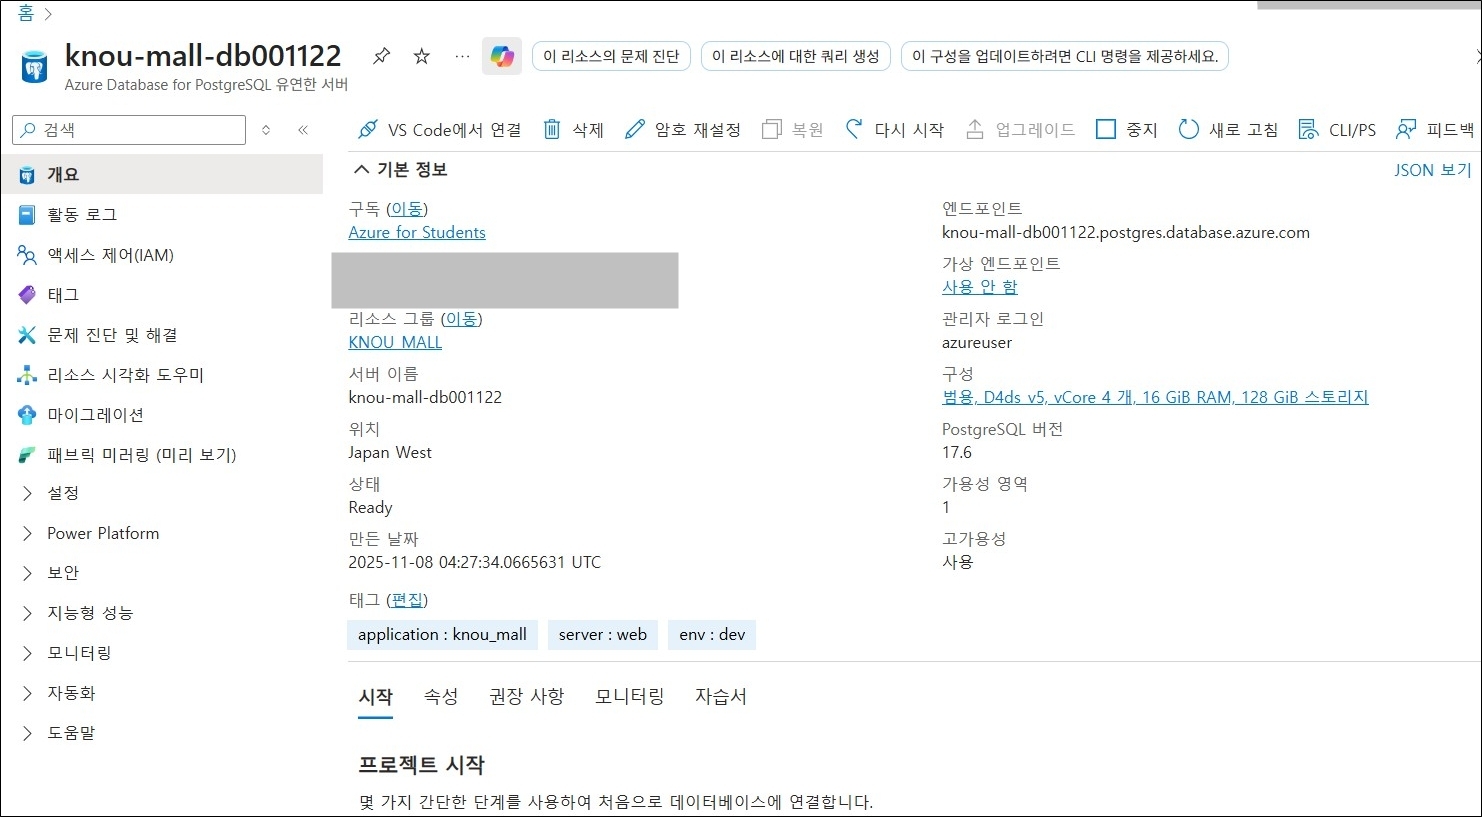Viewport: 1482px width, 817px height.
Task: Select the 17.6 PostgreSQL version value
Action: click(x=957, y=452)
